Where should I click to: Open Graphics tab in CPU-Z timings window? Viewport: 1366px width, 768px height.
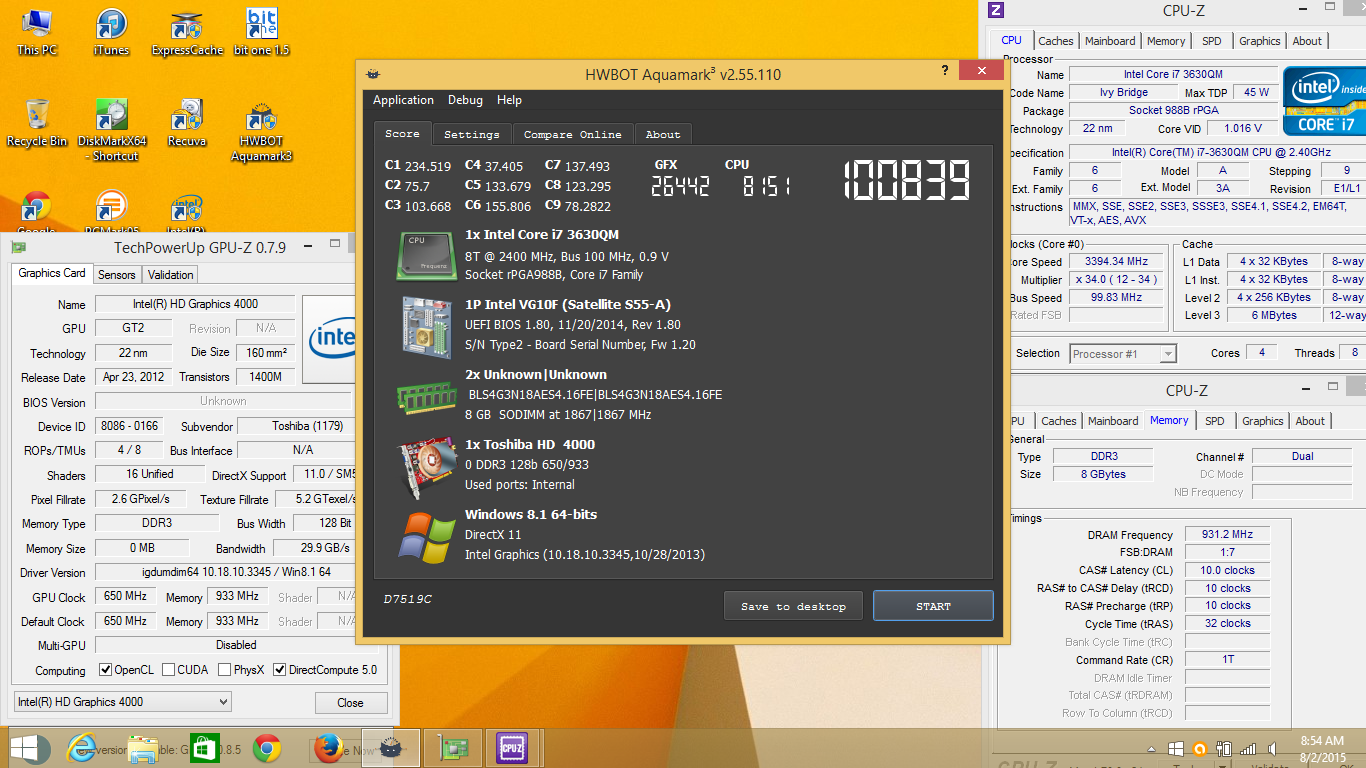tap(1263, 421)
